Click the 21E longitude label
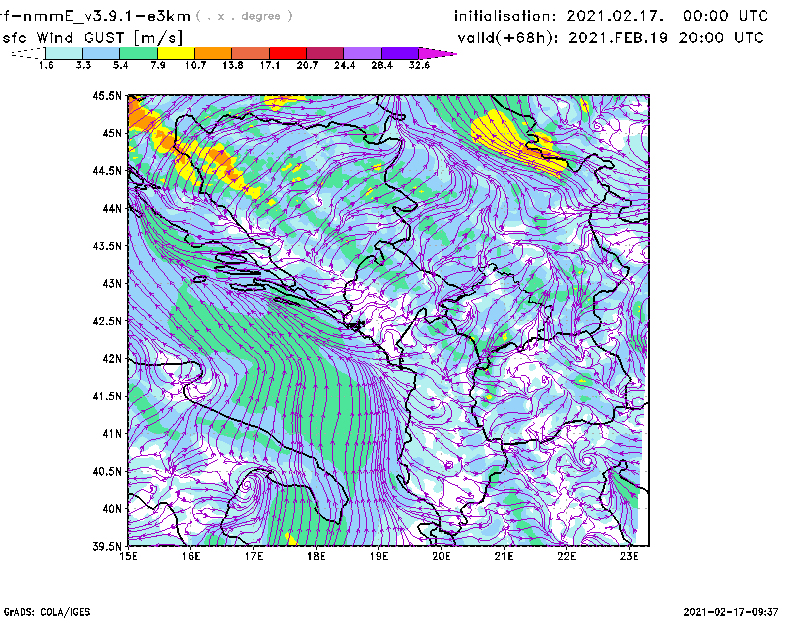This screenshot has height=618, width=800. click(504, 557)
